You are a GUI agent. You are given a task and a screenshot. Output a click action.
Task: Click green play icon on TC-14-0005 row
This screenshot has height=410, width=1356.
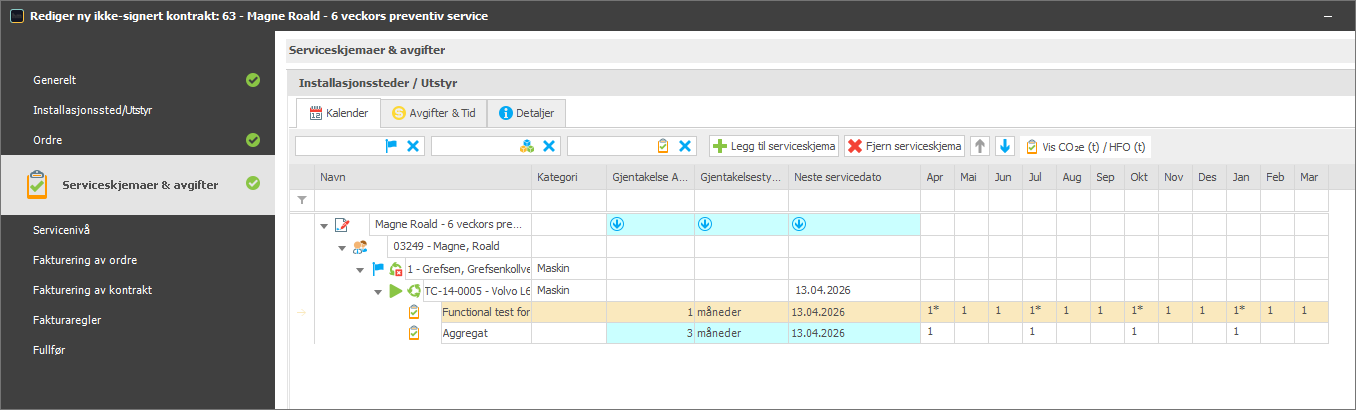tap(396, 291)
